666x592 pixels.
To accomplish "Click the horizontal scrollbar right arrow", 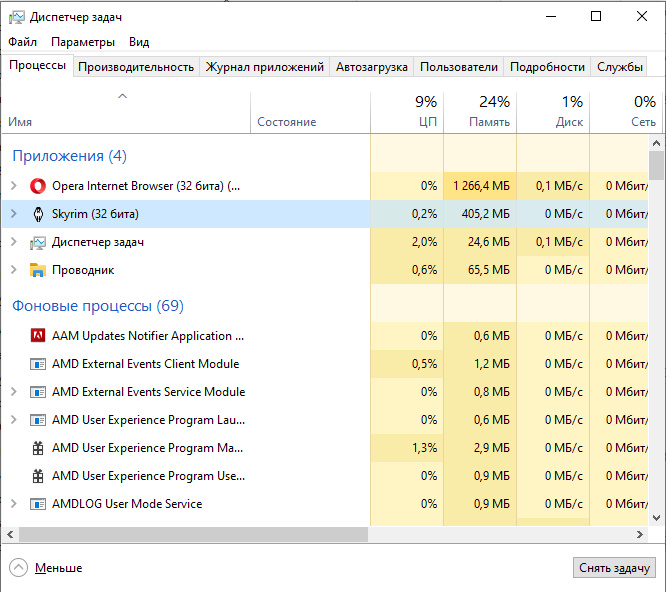I will click(641, 535).
